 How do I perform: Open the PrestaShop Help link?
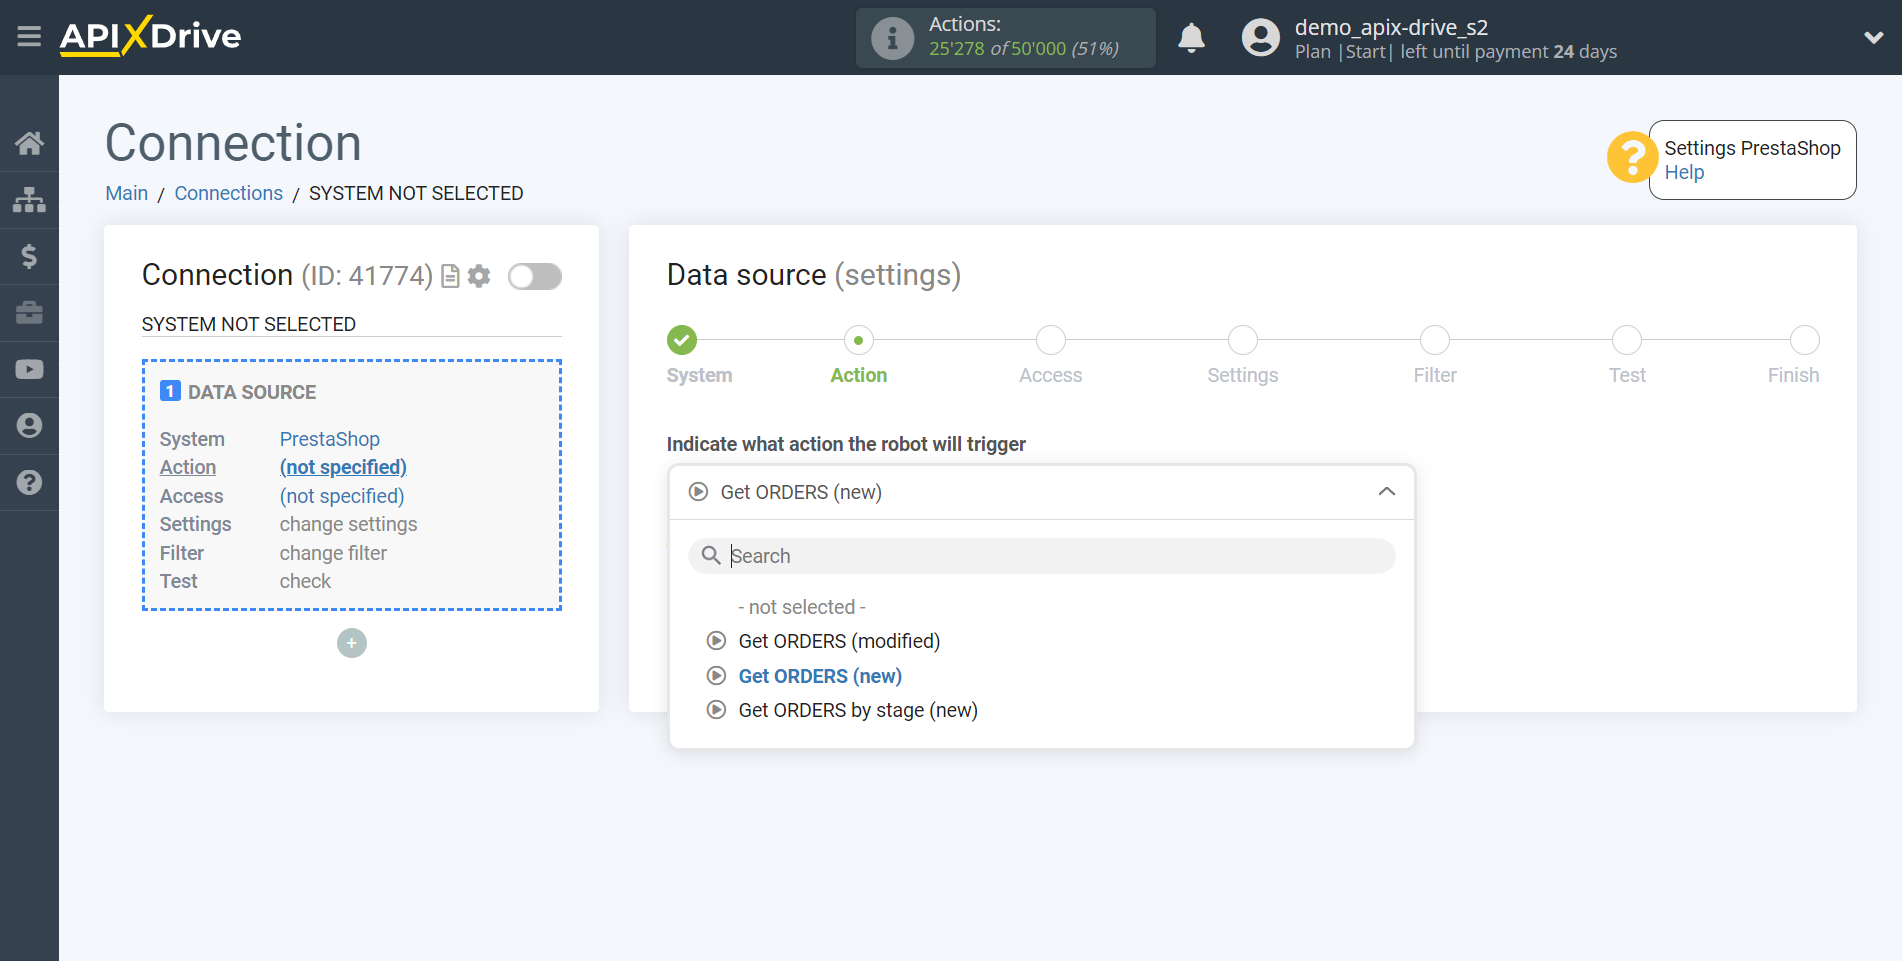1684,172
